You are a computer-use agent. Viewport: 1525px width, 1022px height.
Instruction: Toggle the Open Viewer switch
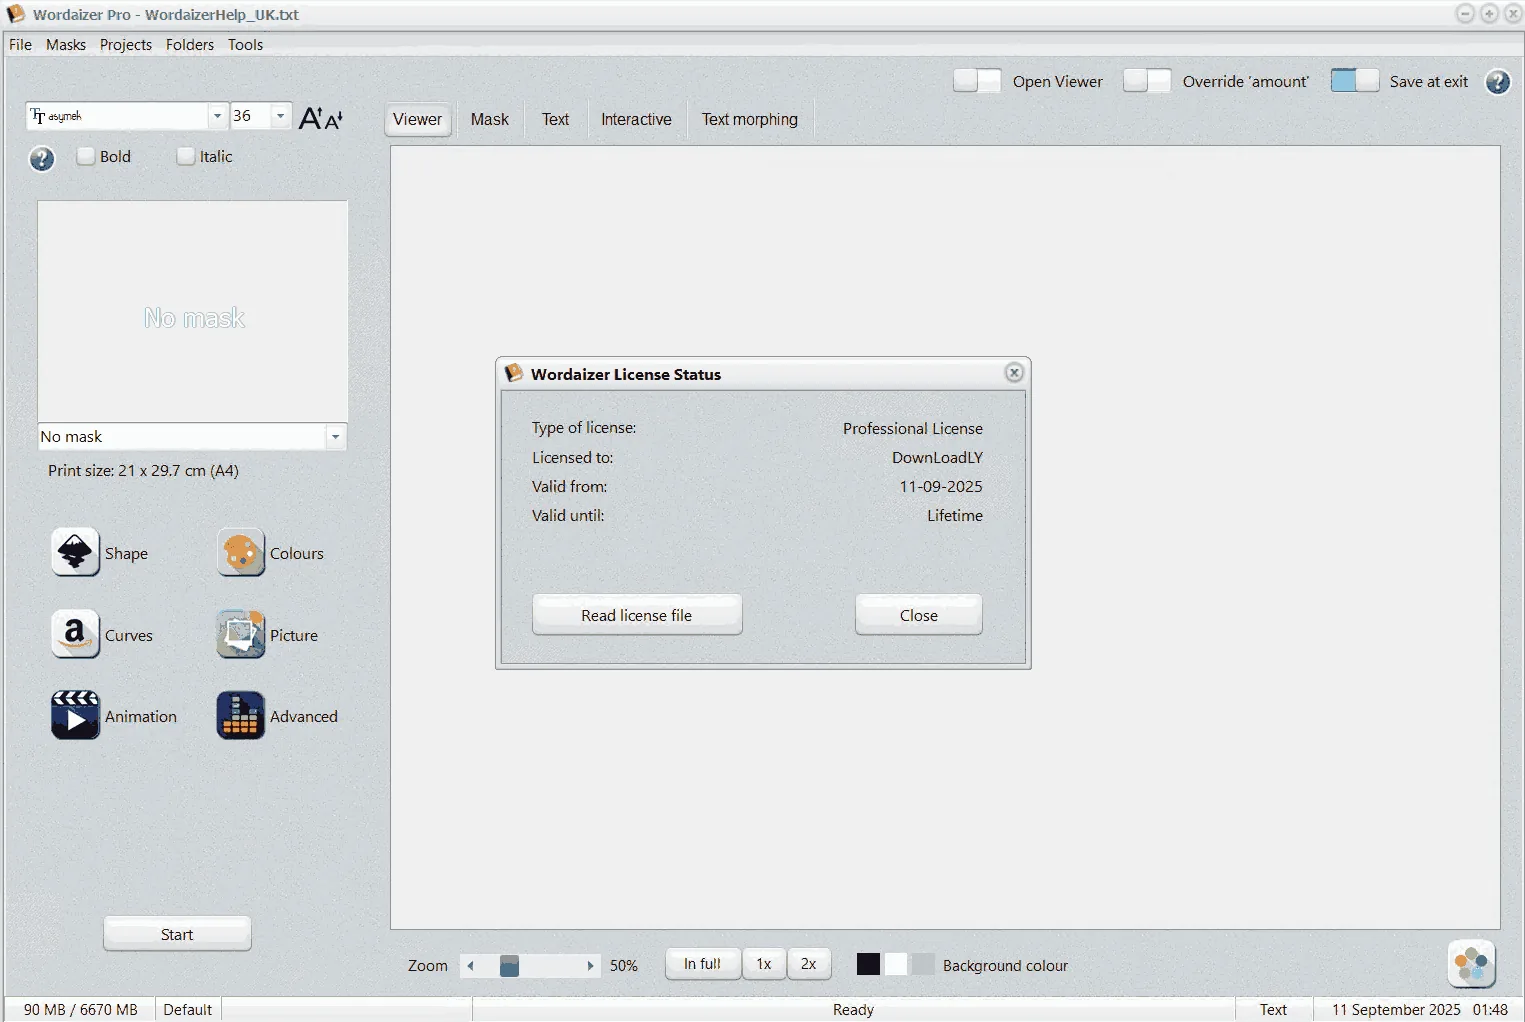(976, 81)
